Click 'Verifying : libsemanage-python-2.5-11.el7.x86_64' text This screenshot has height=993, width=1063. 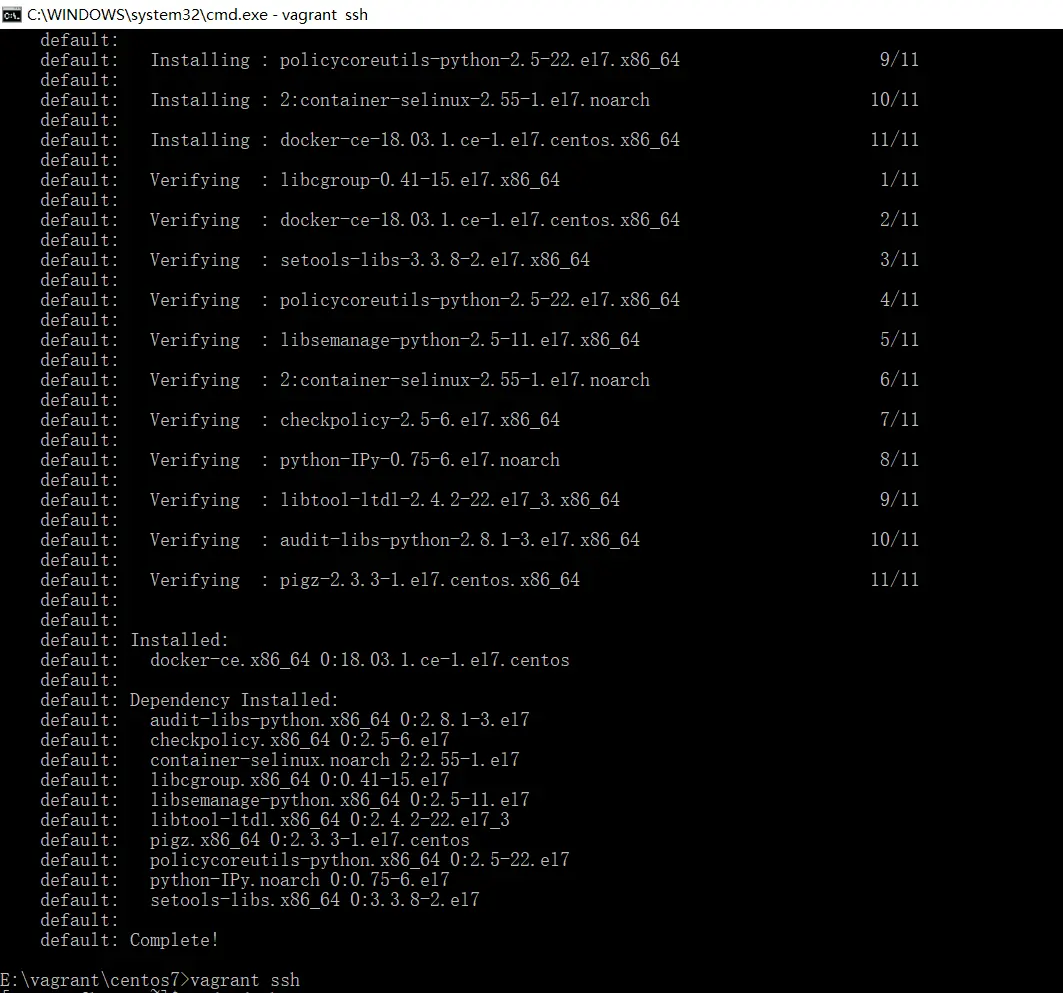pyautogui.click(x=395, y=340)
